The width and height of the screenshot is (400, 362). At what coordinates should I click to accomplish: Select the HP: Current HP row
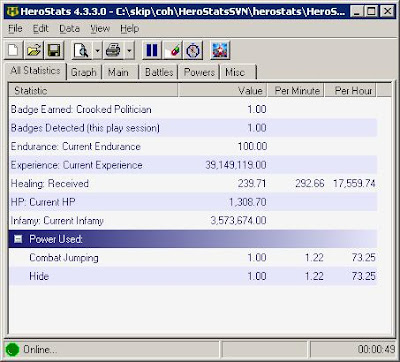tap(193, 202)
